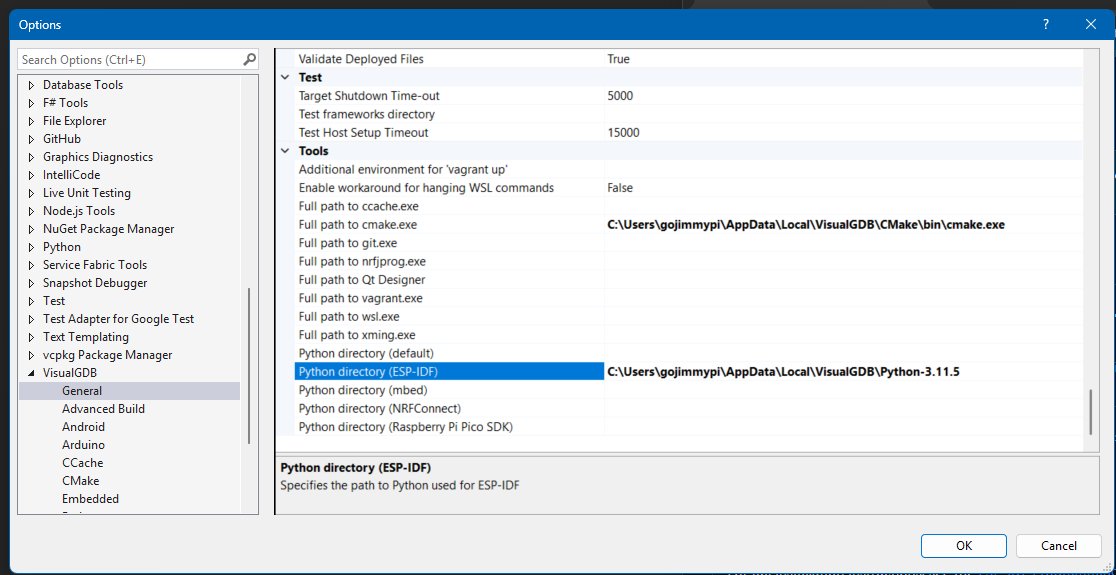Close the Options dialog with X
This screenshot has width=1116, height=575.
(1090, 24)
